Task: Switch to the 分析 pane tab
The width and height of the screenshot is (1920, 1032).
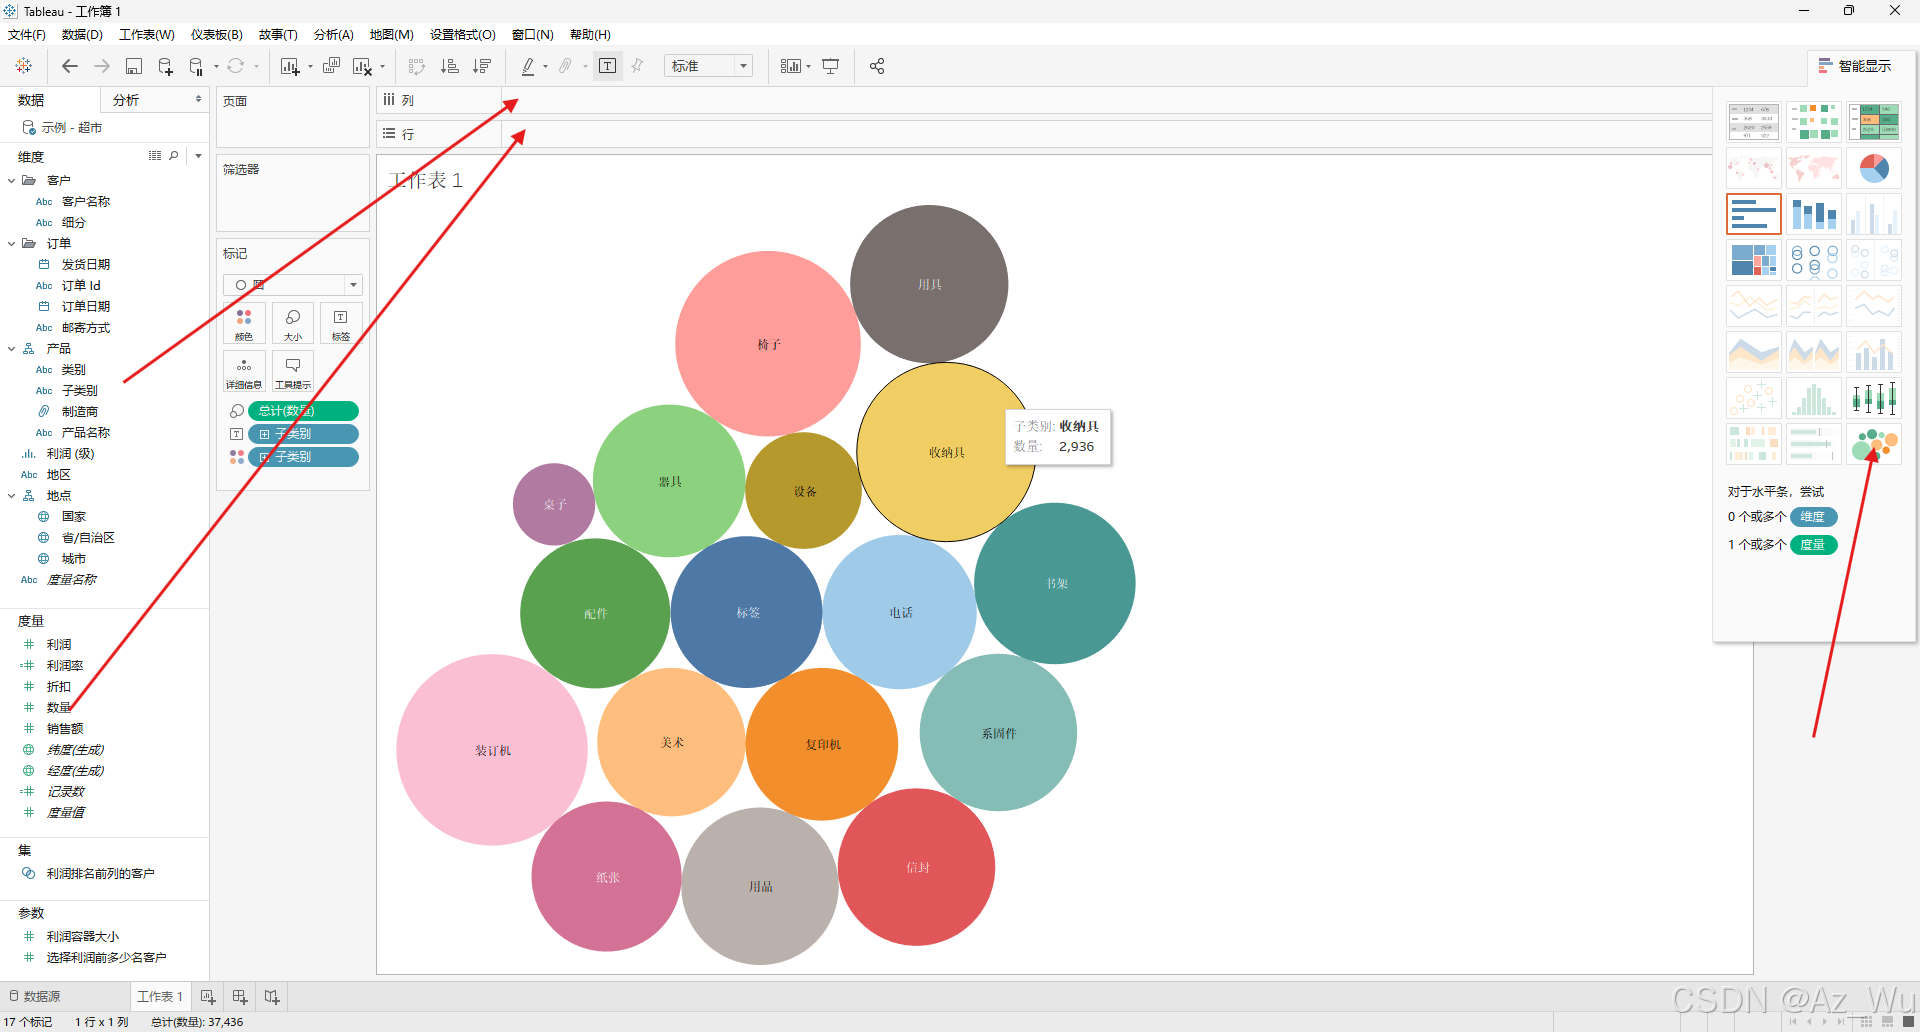Action: (126, 100)
